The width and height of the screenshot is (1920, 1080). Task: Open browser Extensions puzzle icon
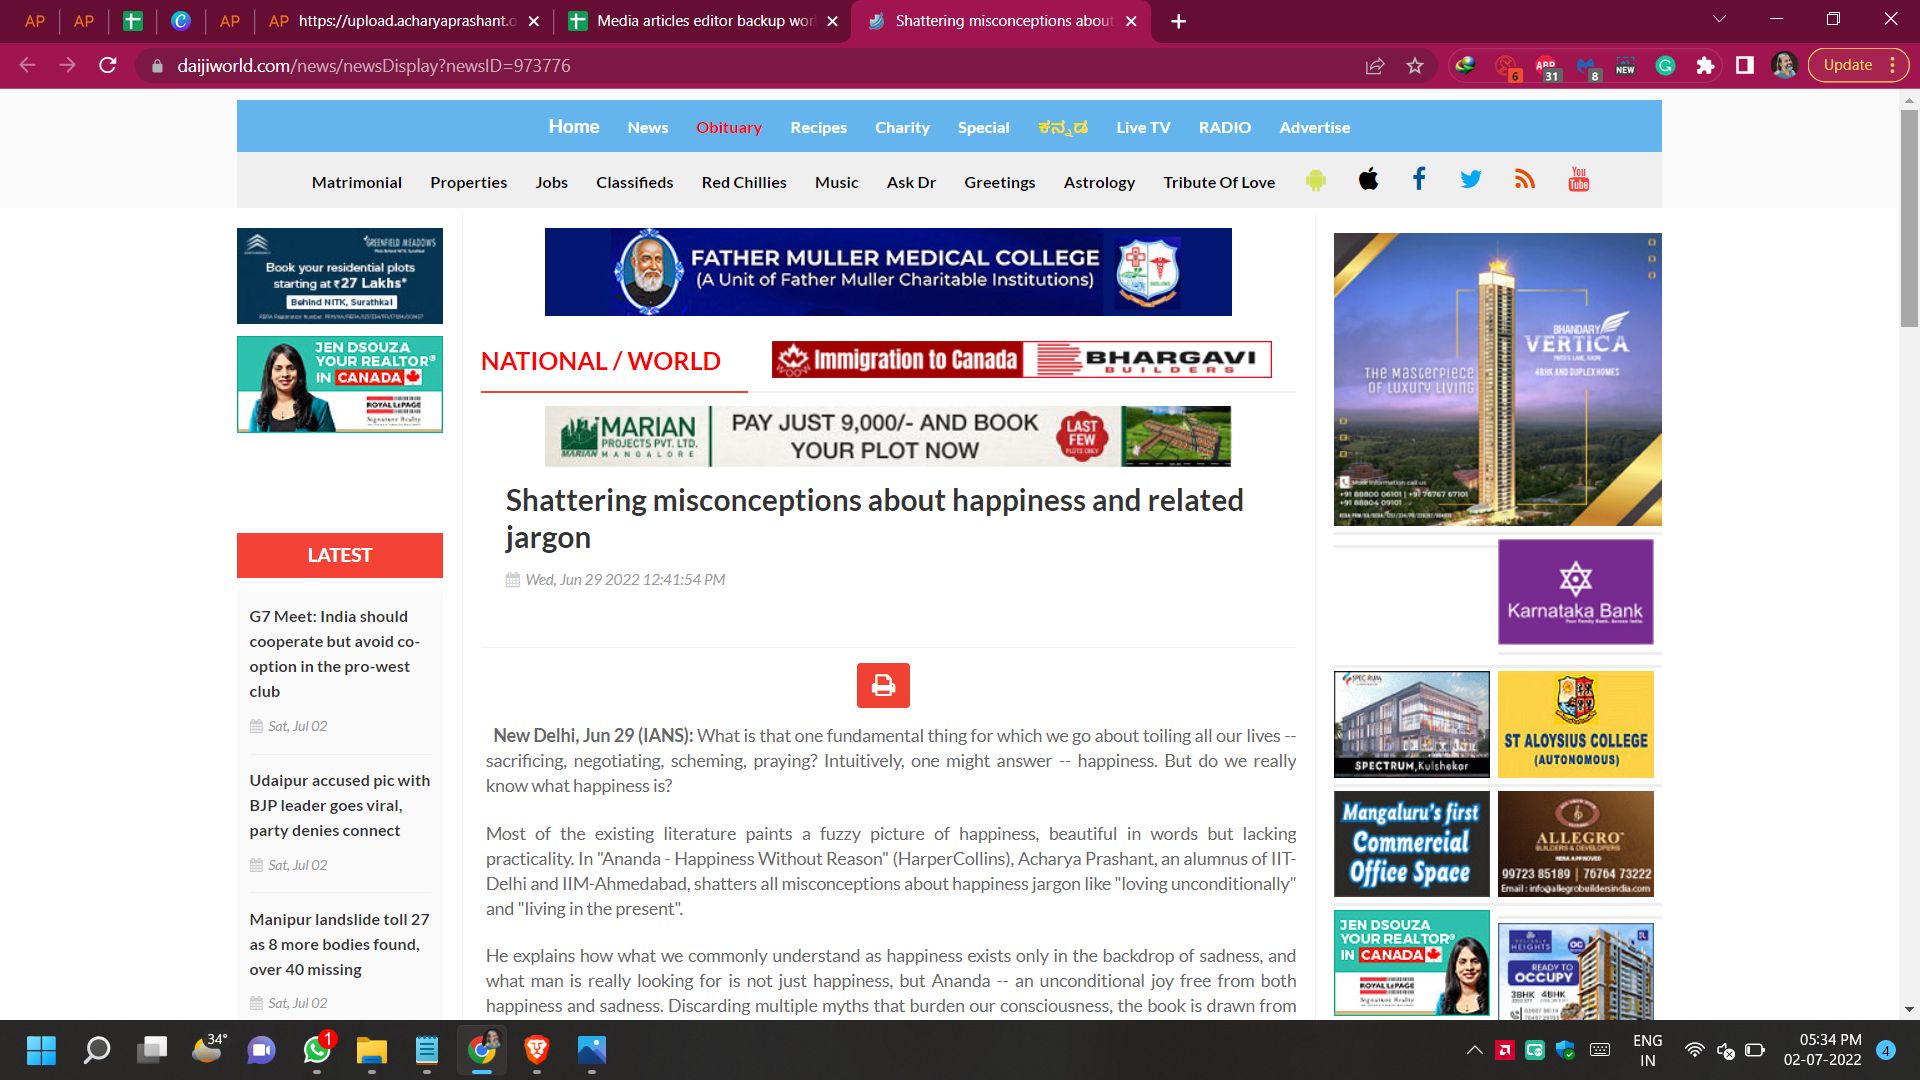click(1705, 66)
